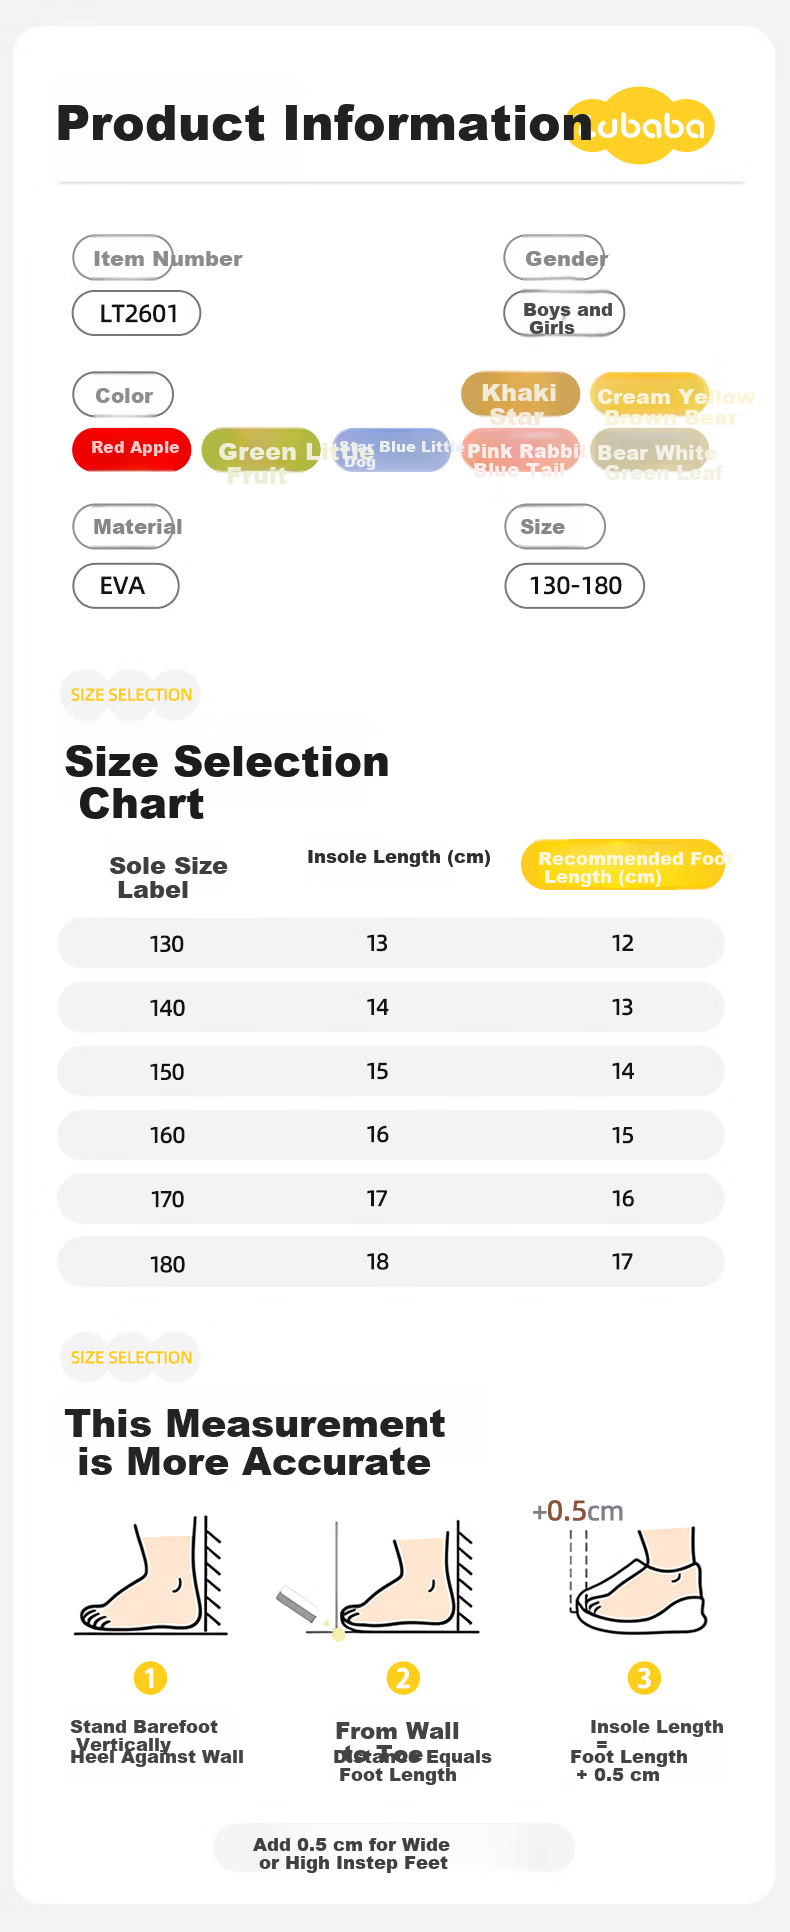Image resolution: width=790 pixels, height=1932 pixels.
Task: Select the Khaki Star color swatch
Action: 520,395
